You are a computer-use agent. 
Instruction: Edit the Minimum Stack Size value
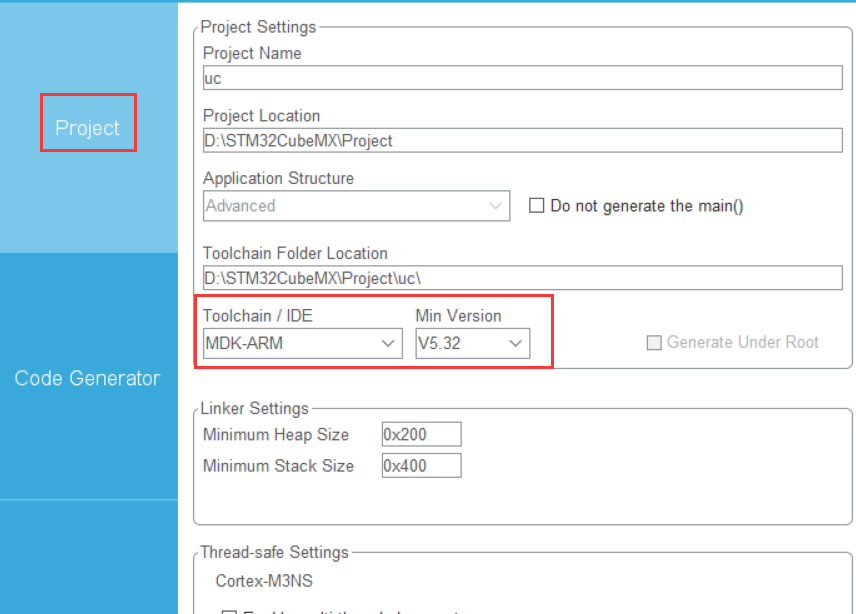[x=421, y=466]
